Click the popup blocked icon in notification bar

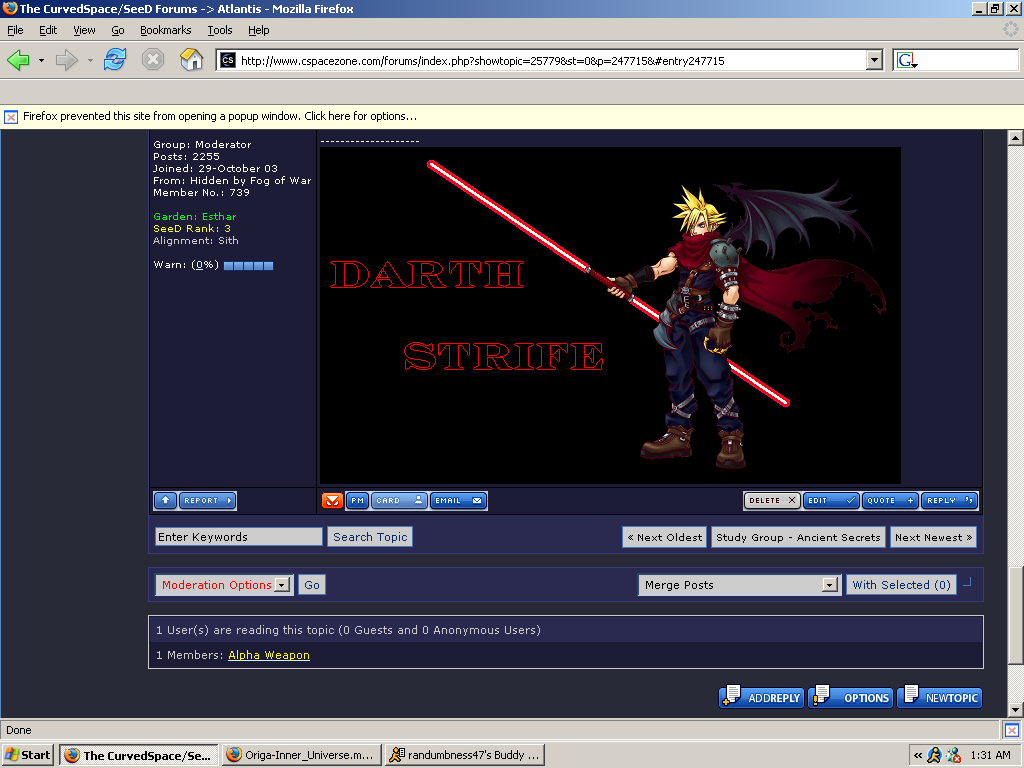click(11, 117)
